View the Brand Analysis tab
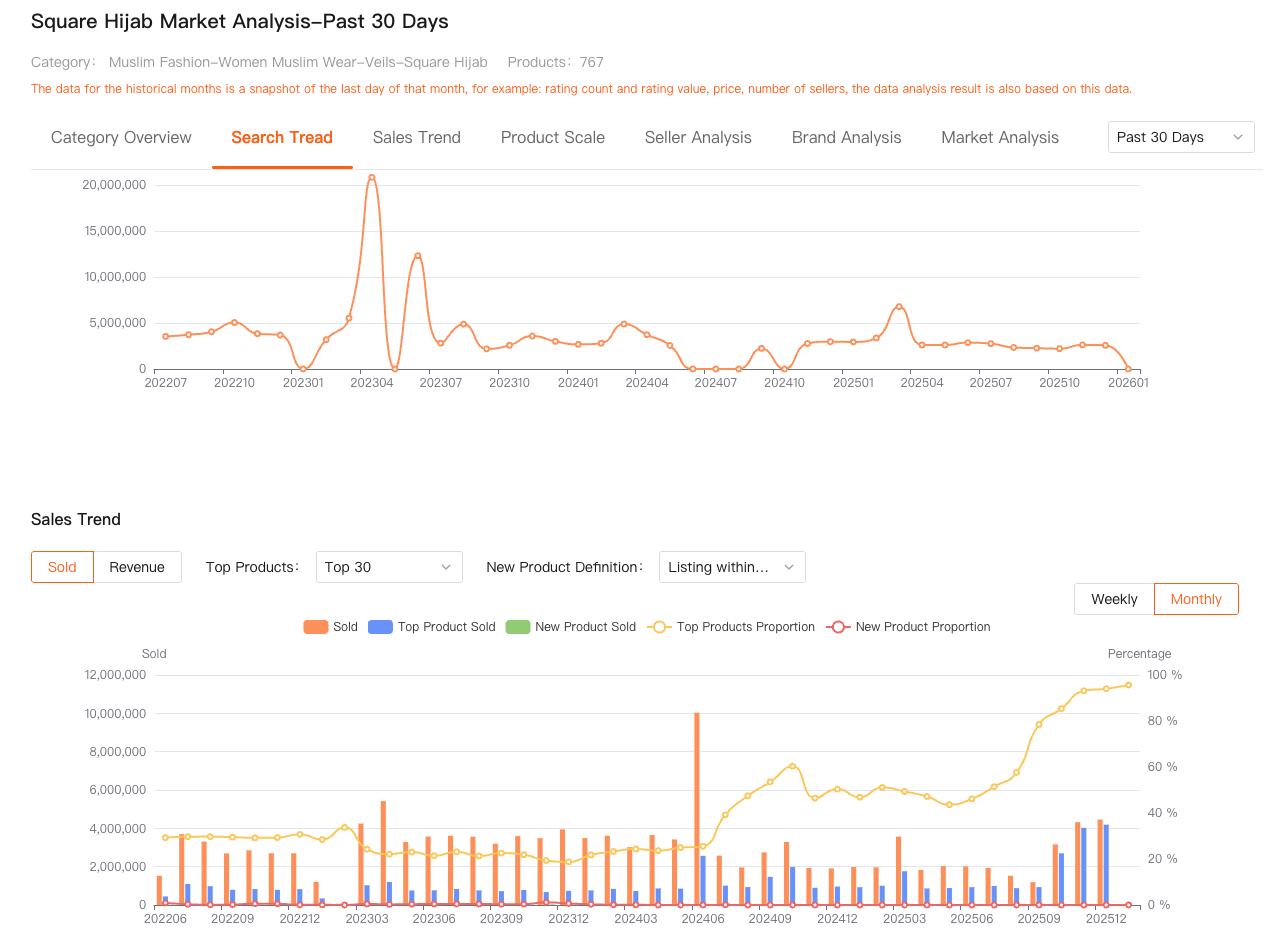Screen dimensions: 1271x941 (x=846, y=138)
